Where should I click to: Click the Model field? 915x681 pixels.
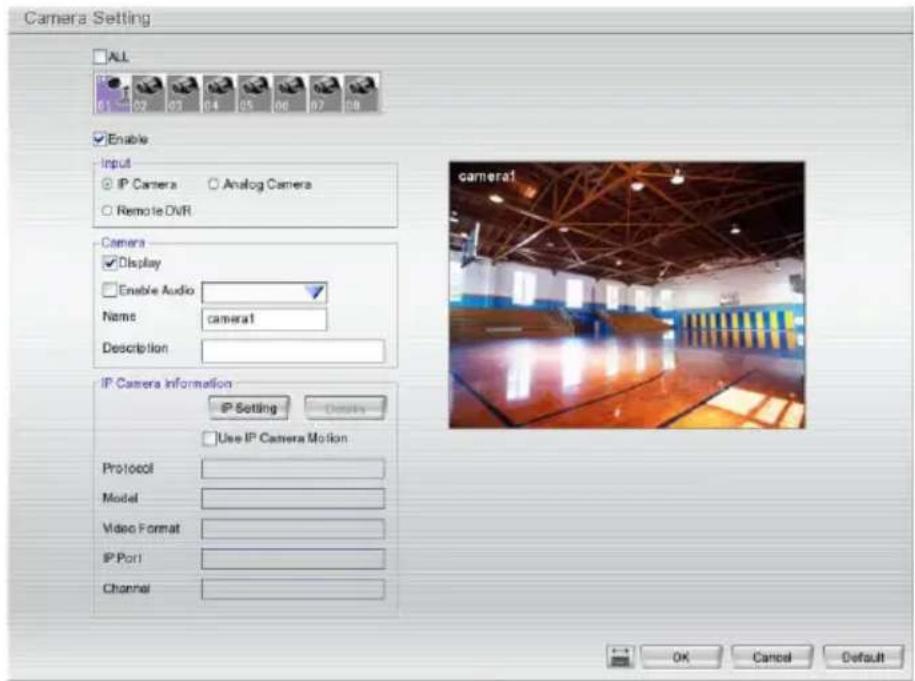[293, 498]
